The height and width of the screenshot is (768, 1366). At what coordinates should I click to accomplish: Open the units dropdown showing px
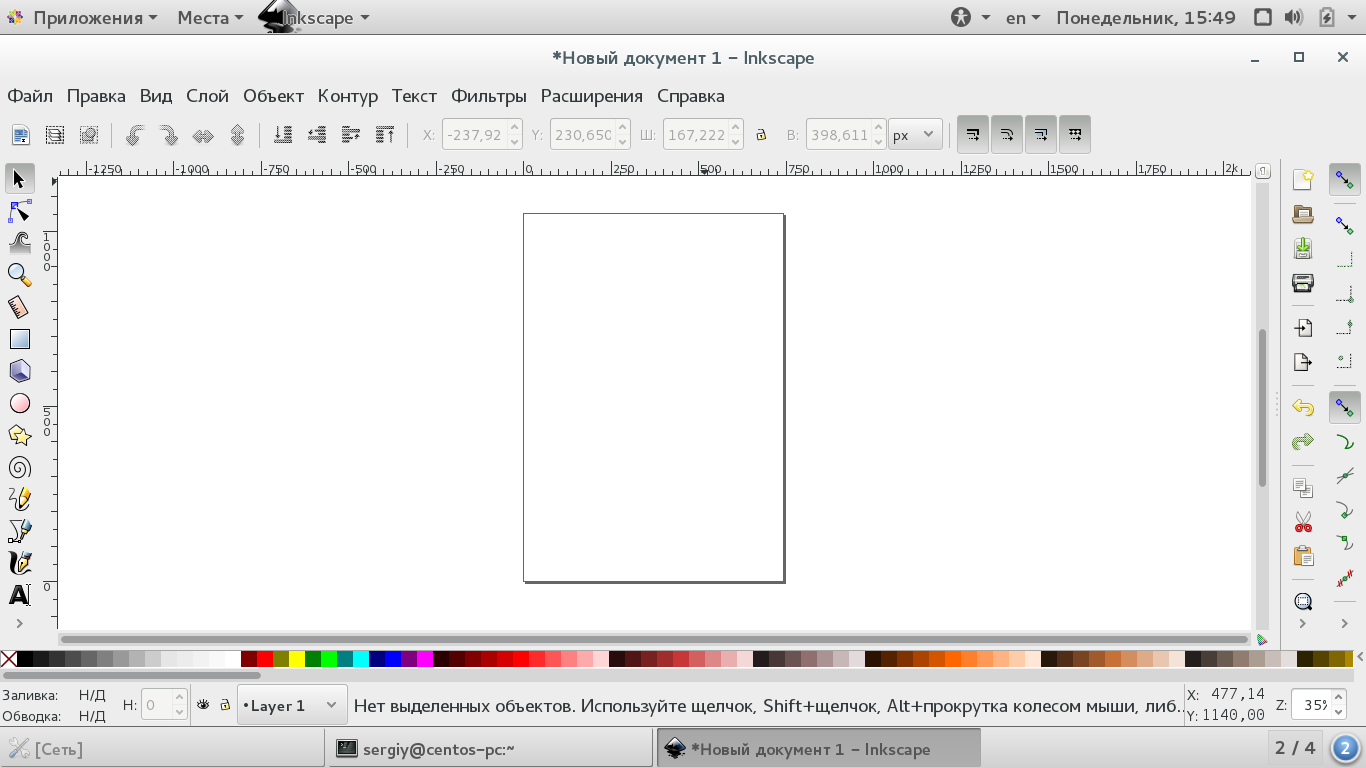pyautogui.click(x=913, y=134)
